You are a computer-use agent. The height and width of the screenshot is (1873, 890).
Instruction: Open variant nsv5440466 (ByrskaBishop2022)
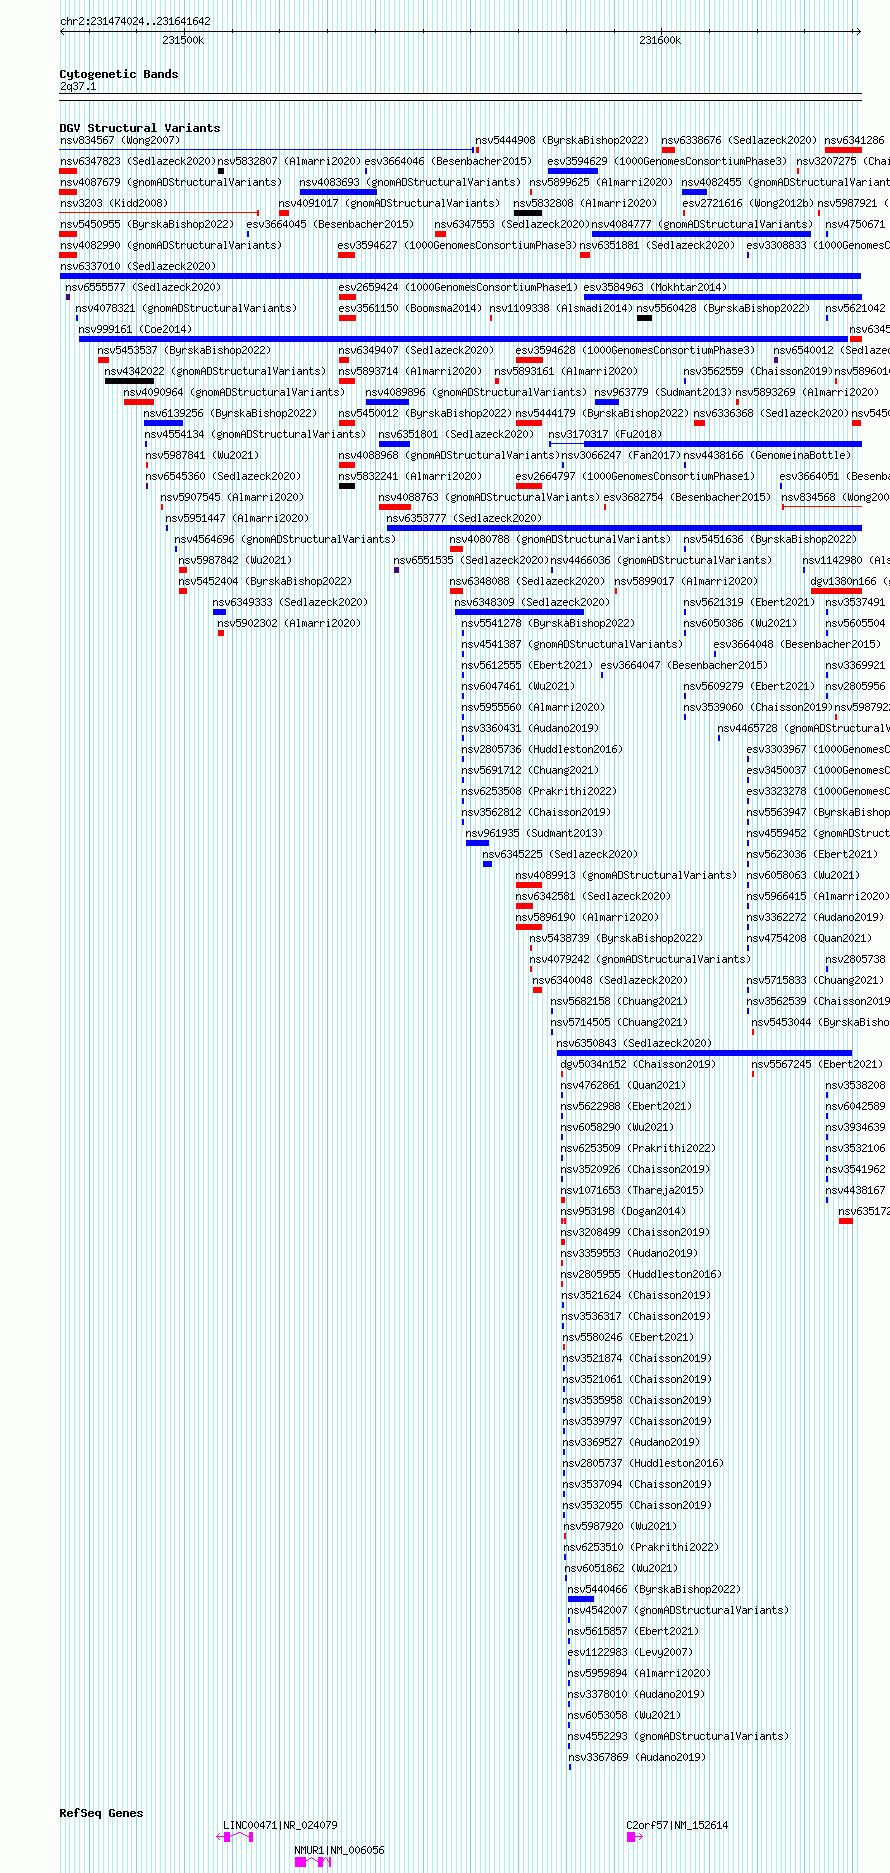tap(654, 1590)
